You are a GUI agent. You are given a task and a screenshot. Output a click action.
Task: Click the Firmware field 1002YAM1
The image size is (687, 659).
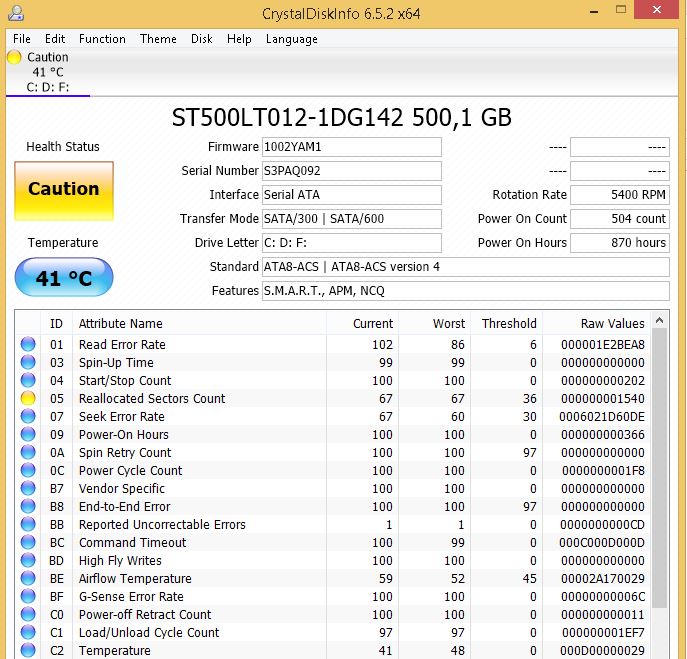click(352, 147)
